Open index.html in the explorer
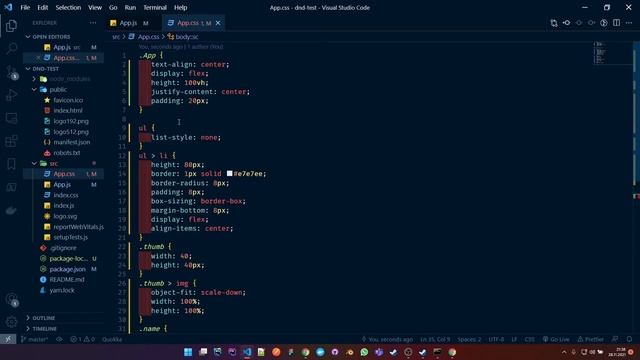This screenshot has width=640, height=360. pos(68,111)
